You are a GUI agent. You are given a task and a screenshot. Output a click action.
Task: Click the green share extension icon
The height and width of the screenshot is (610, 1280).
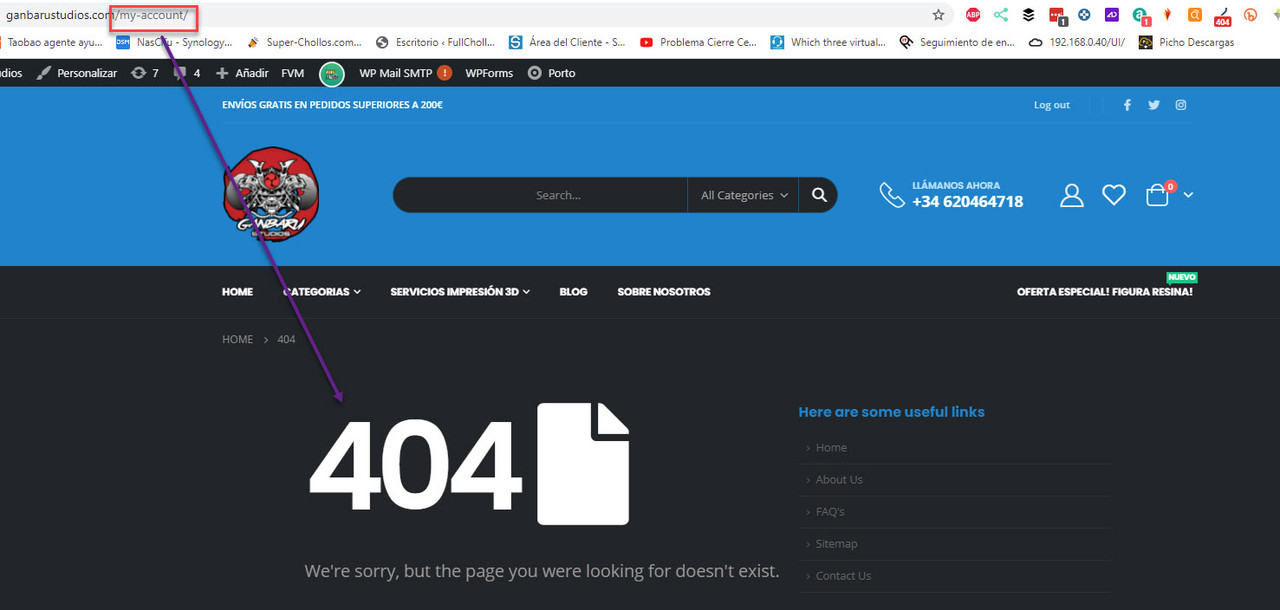click(1001, 15)
